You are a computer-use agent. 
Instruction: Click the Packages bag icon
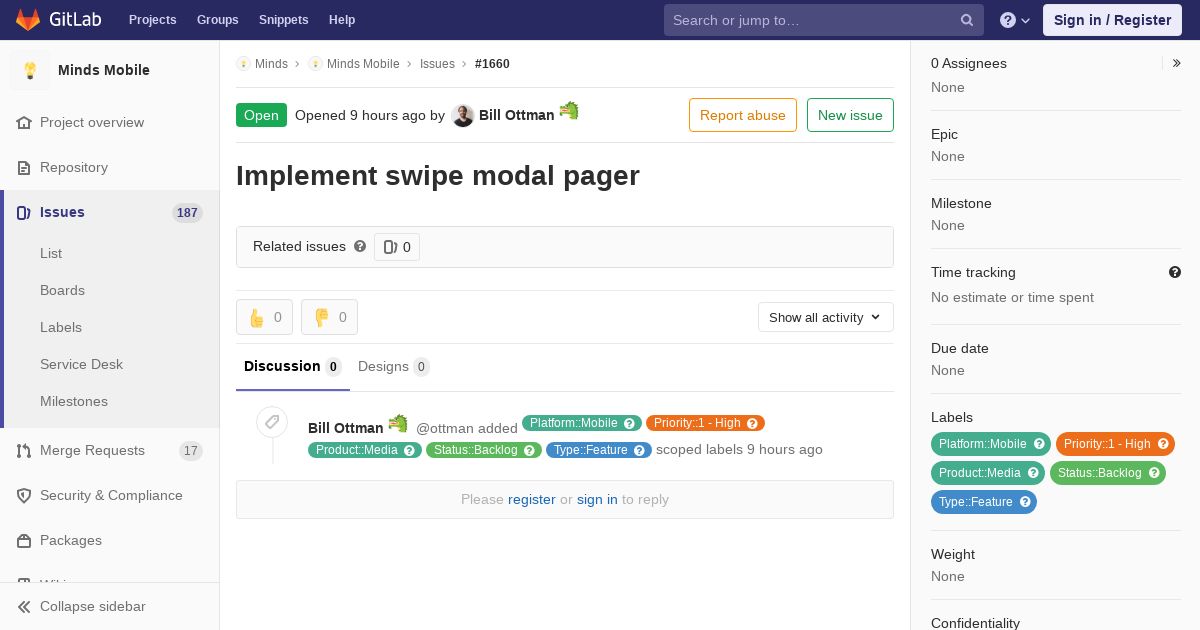click(x=24, y=540)
